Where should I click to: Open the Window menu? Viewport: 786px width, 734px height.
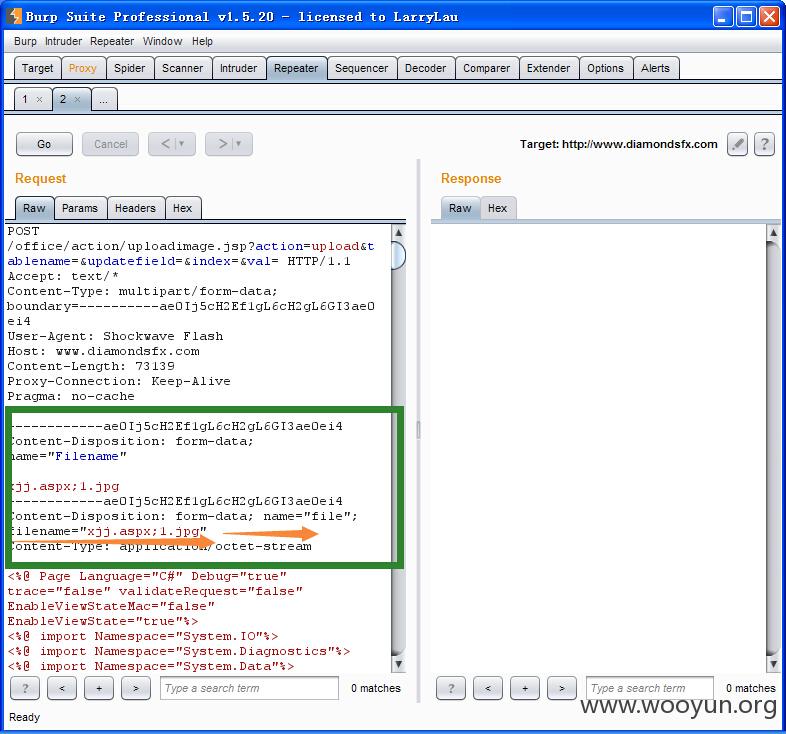[x=162, y=41]
